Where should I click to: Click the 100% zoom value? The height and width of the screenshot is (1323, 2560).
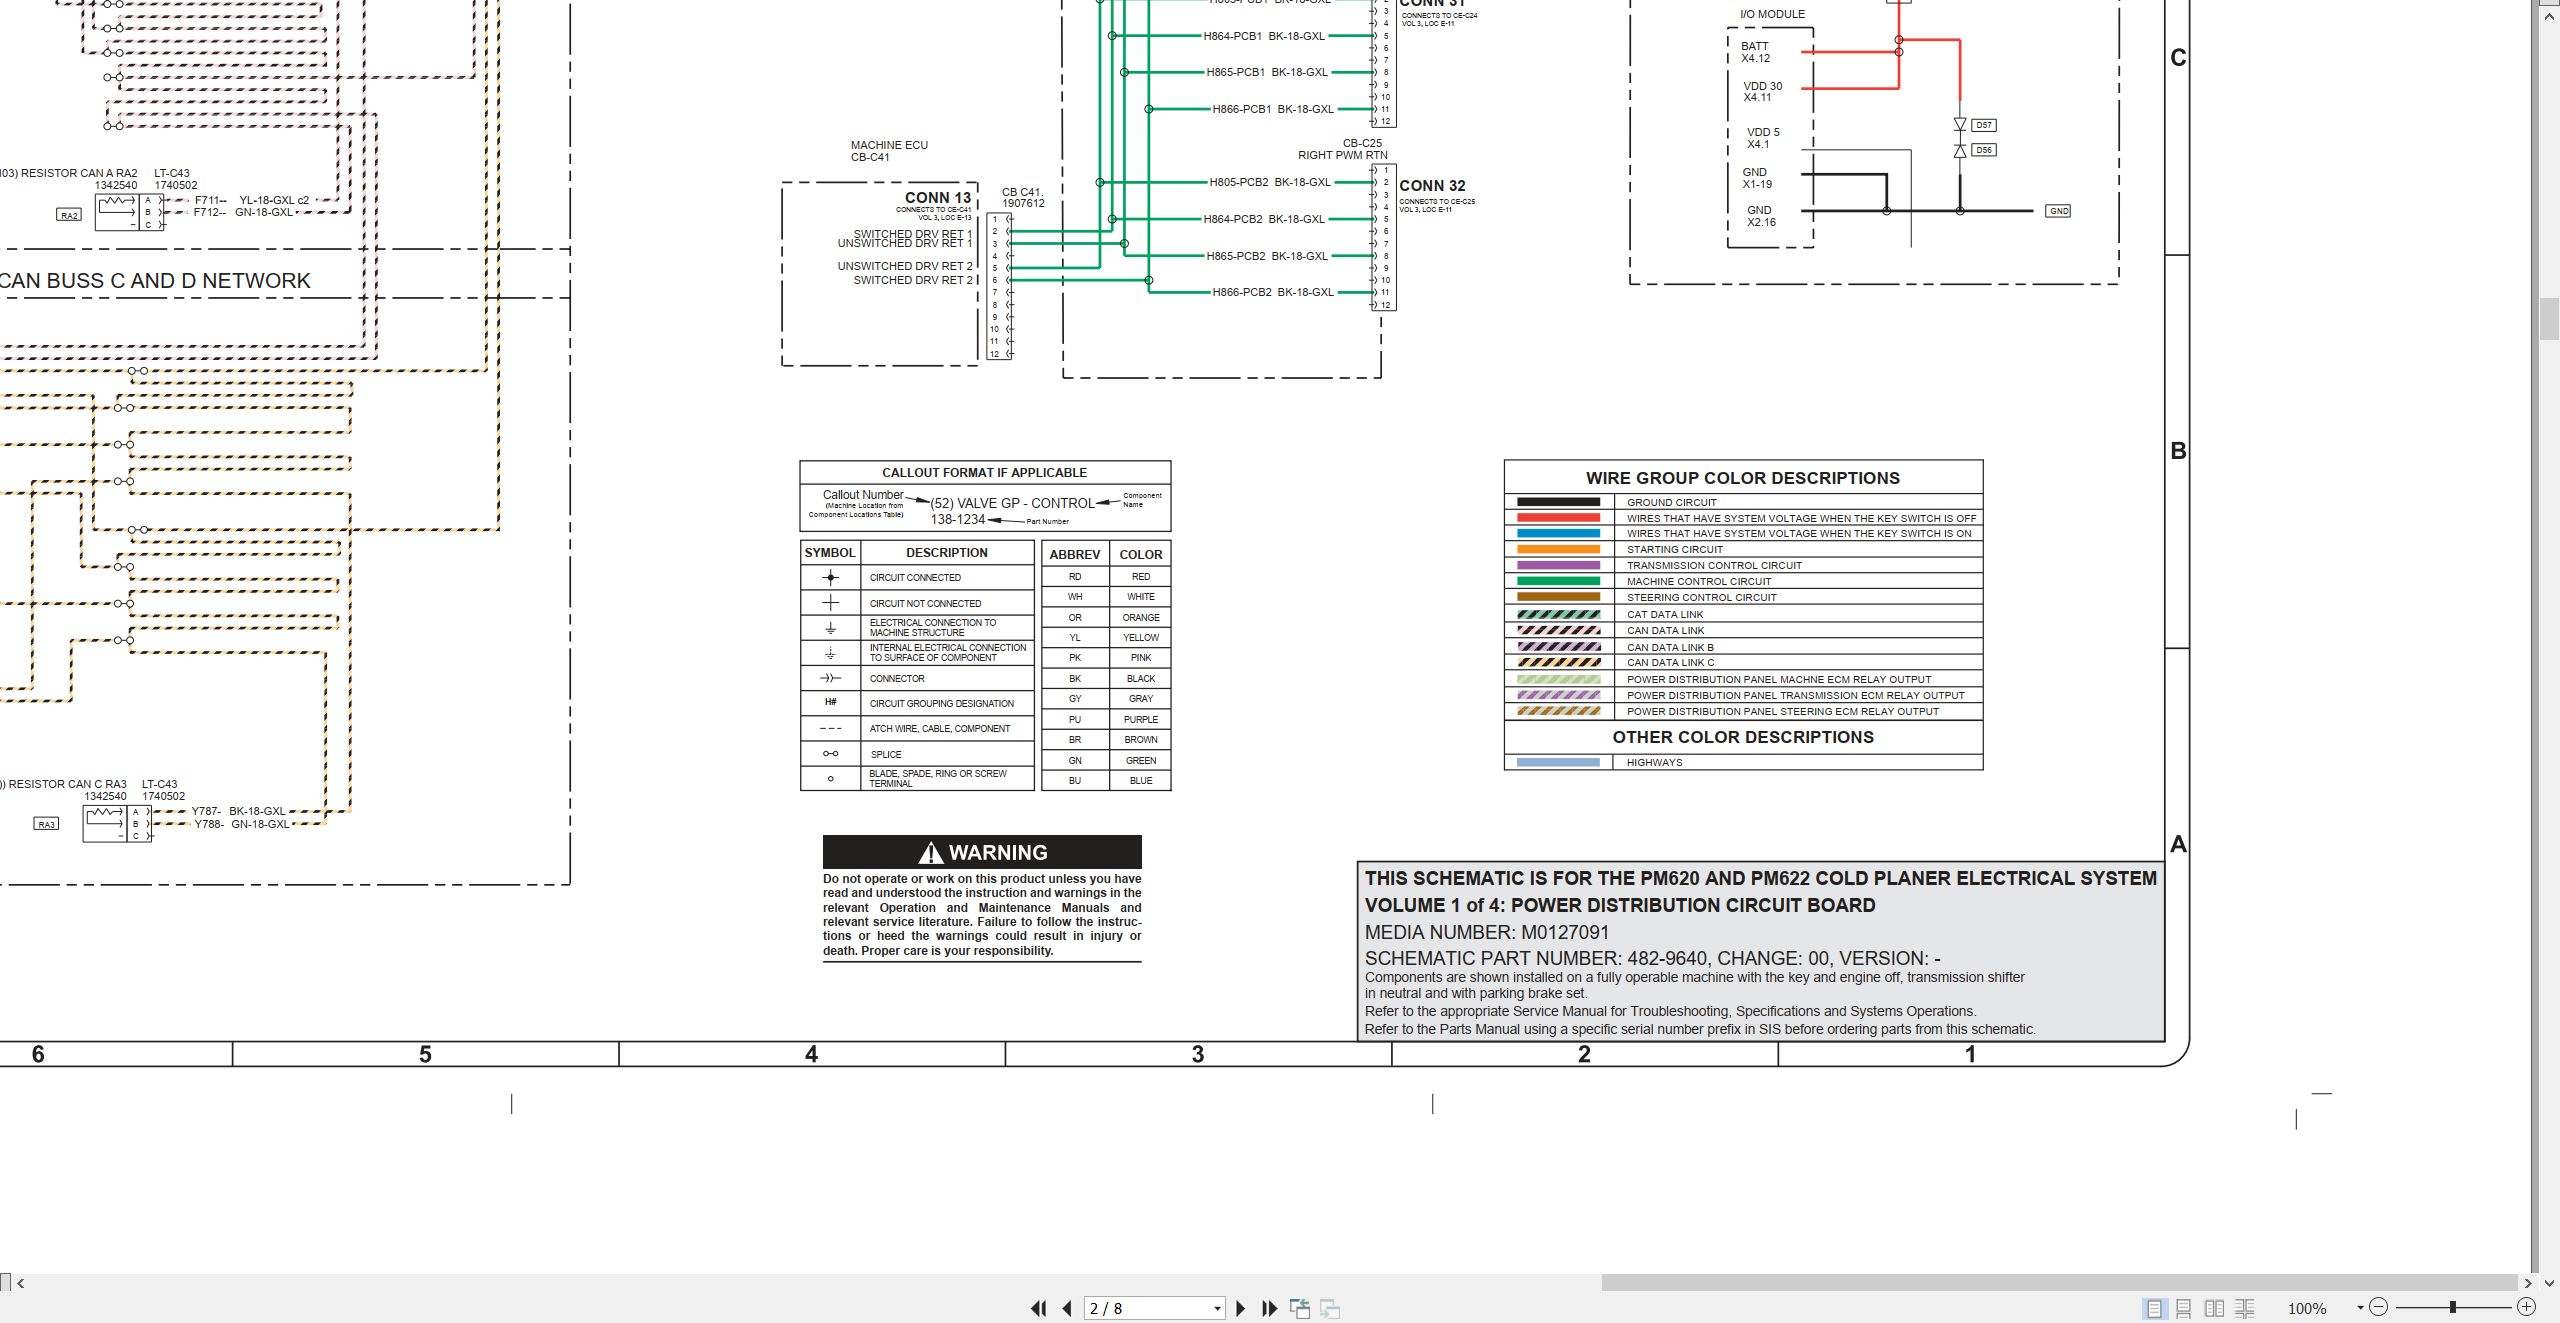tap(2307, 1308)
